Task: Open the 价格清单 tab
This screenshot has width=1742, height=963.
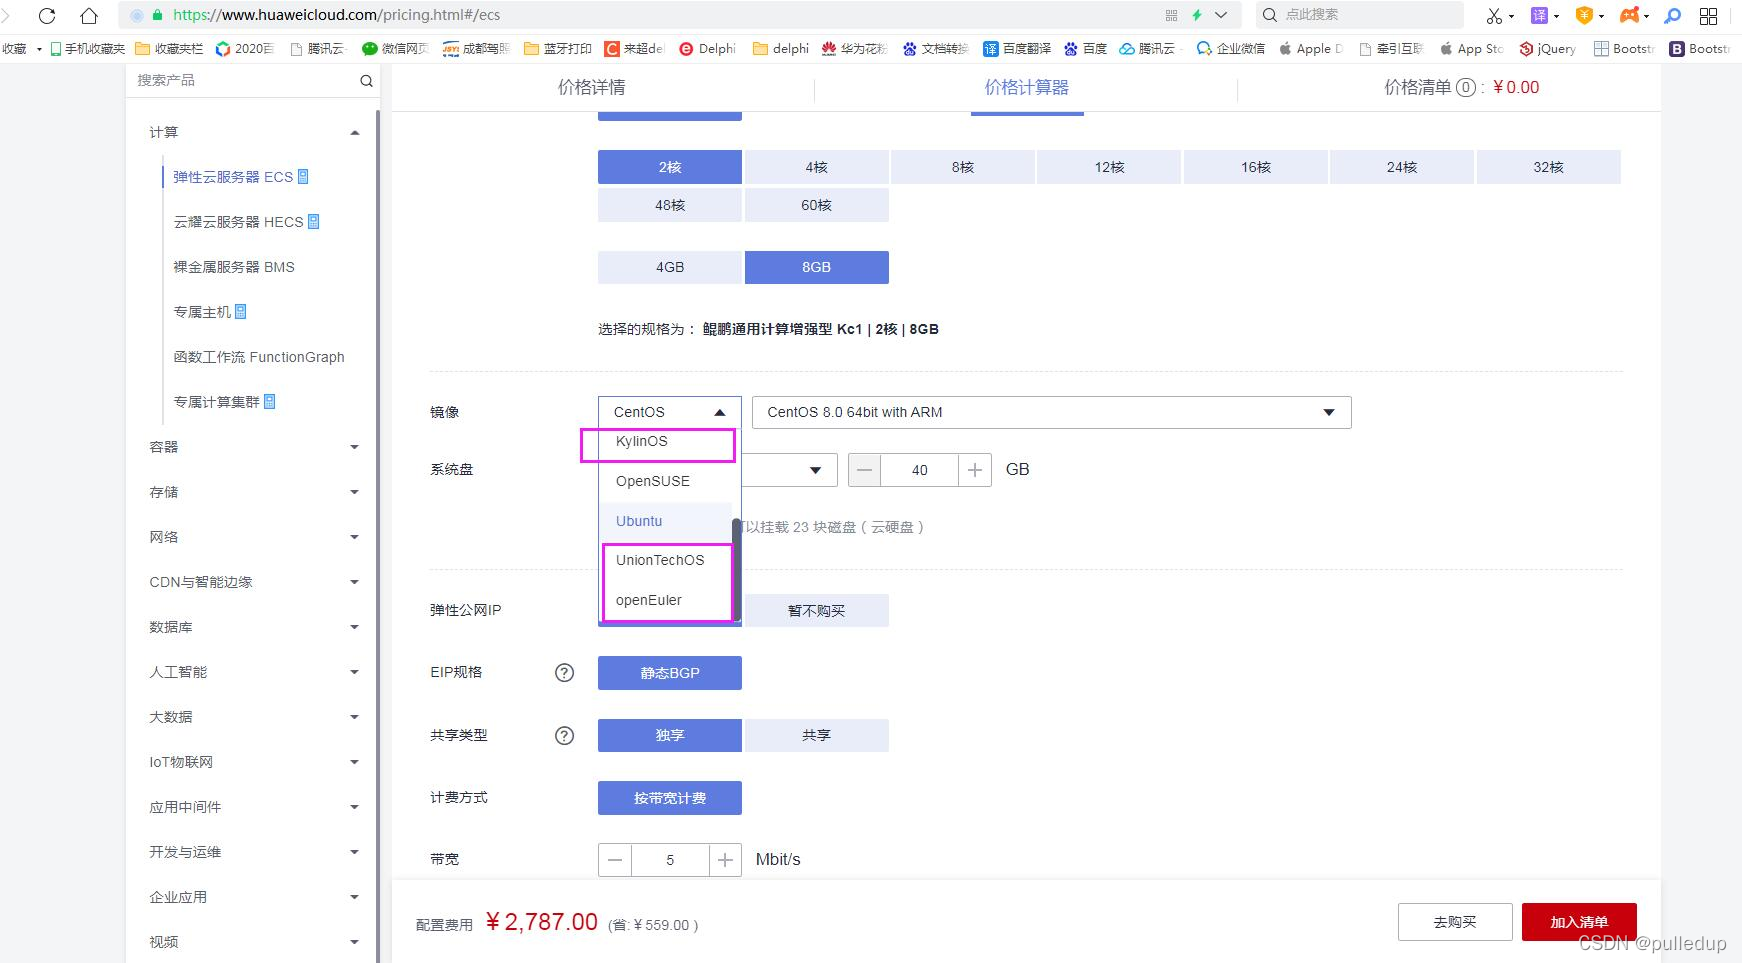Action: click(1462, 88)
